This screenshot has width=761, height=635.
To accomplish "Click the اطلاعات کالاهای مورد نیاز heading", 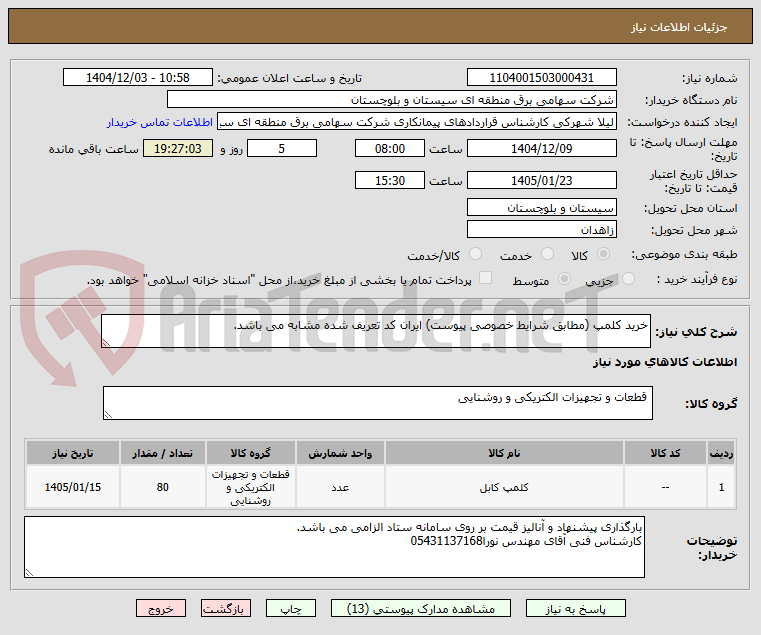I will coord(664,362).
